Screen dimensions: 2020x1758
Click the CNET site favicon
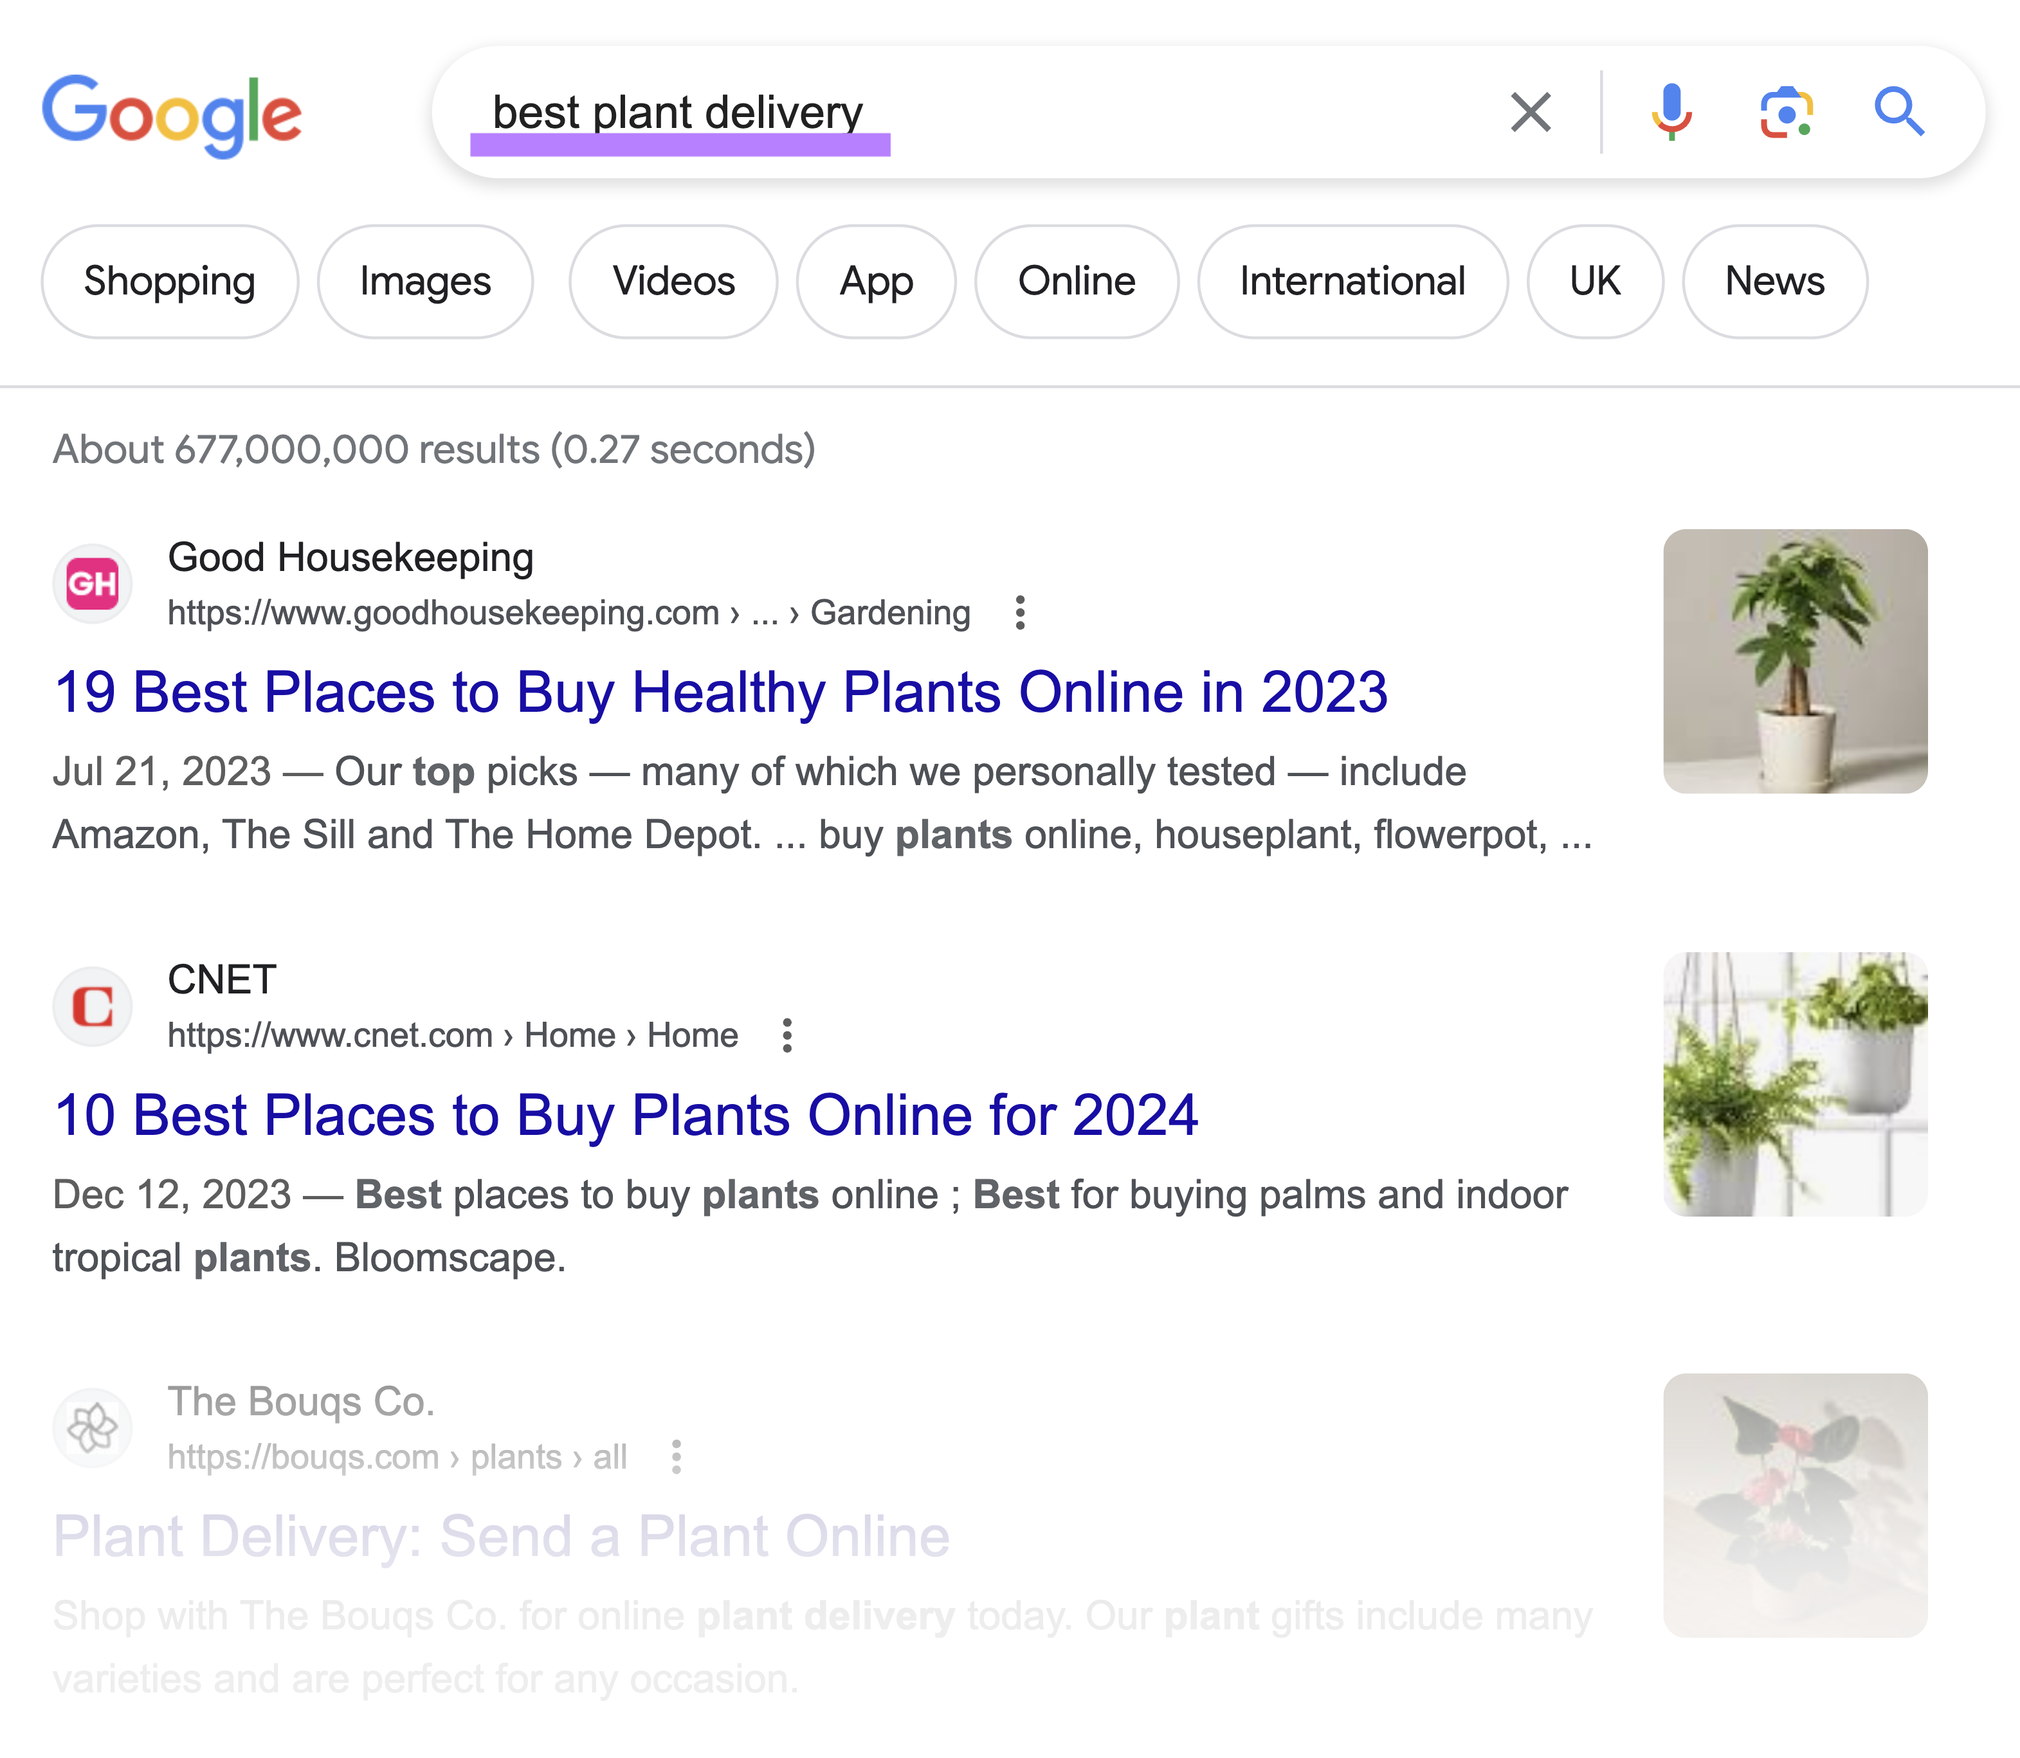point(92,1006)
